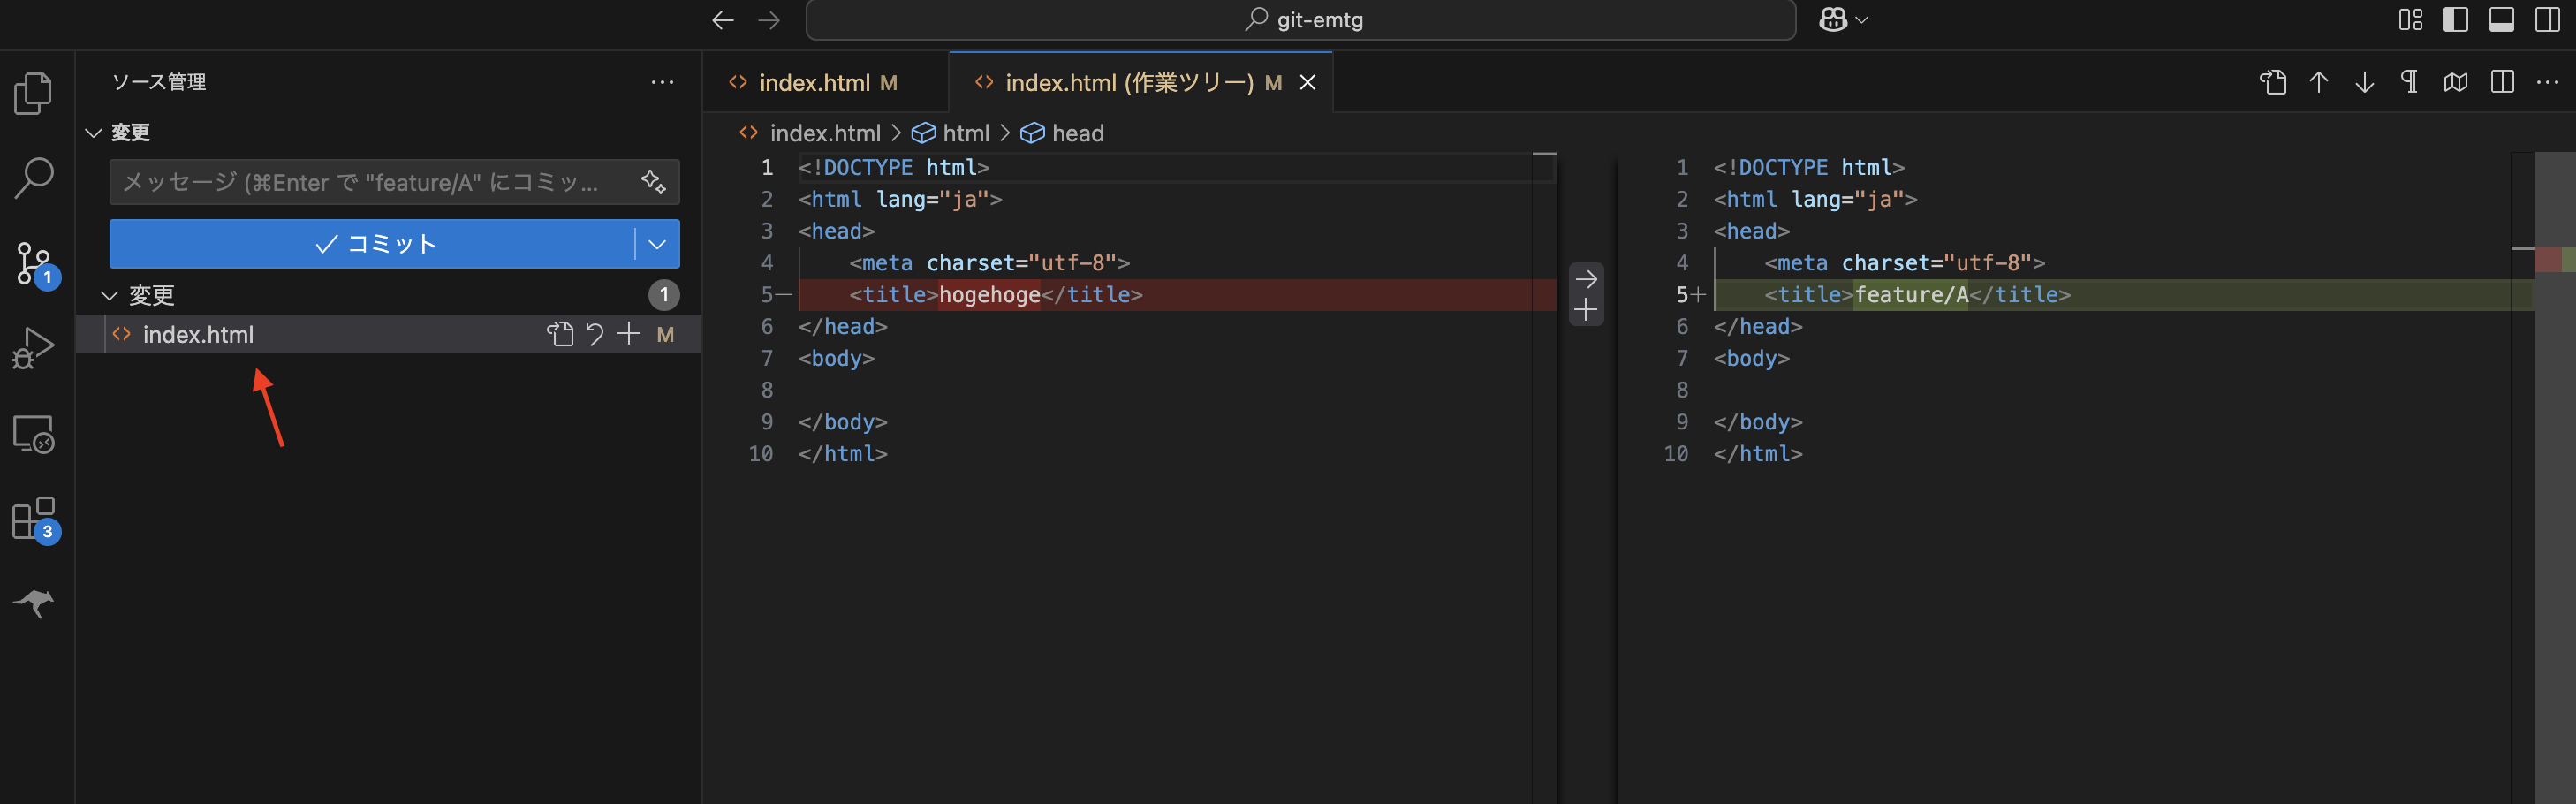
Task: Open the kangaroo extension icon in activity bar
Action: pyautogui.click(x=34, y=603)
